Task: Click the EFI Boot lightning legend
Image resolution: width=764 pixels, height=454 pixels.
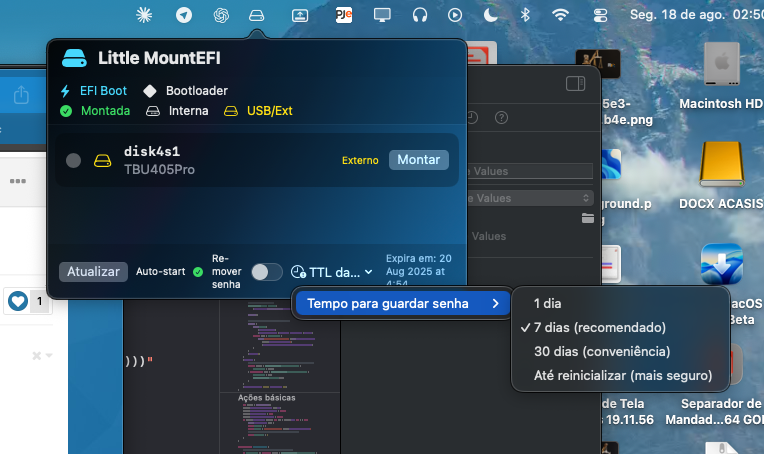Action: coord(93,91)
